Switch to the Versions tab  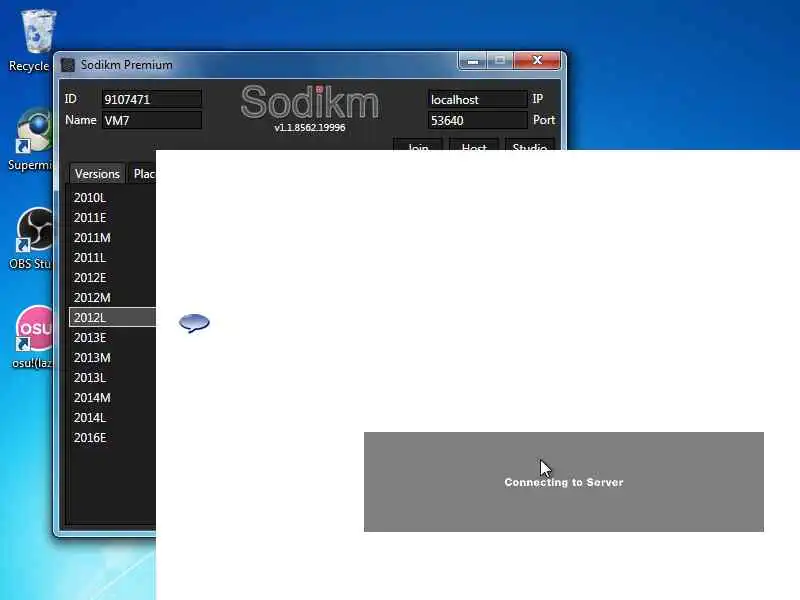pyautogui.click(x=97, y=174)
